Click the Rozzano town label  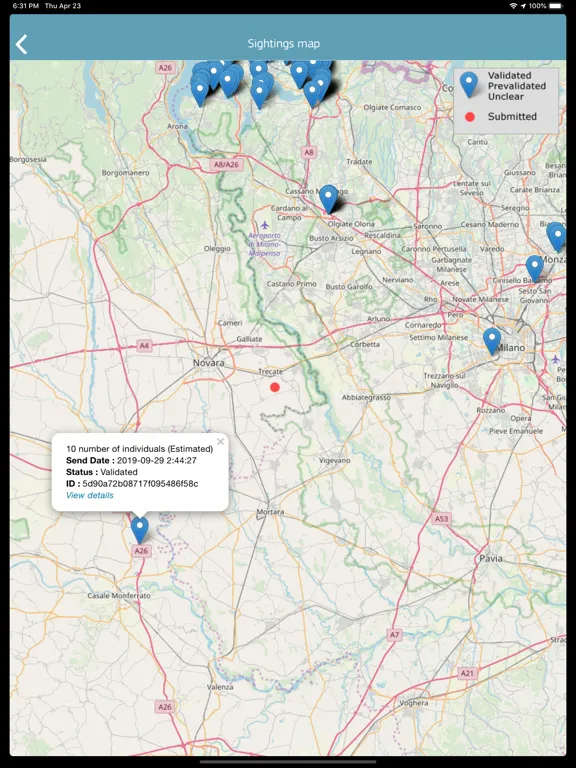point(490,410)
